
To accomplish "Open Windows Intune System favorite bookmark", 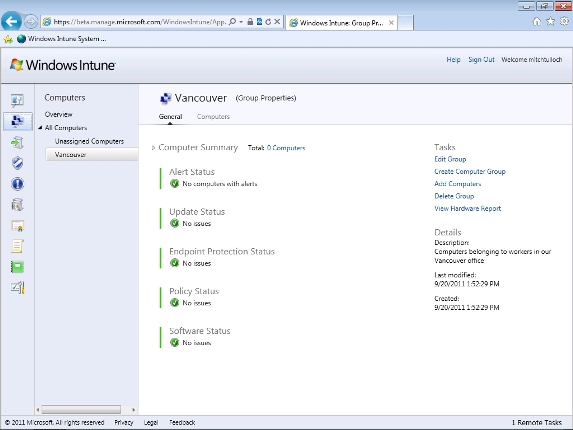I will pos(61,39).
